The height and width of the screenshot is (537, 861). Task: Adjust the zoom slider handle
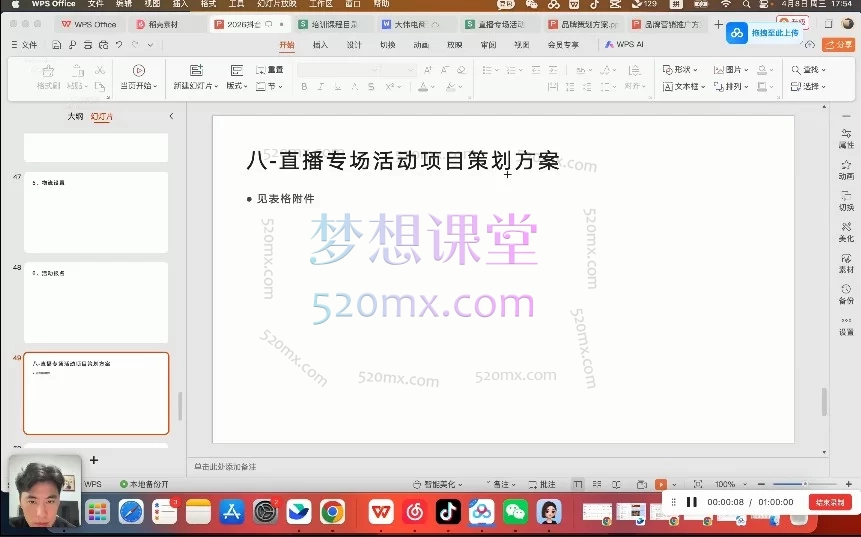805,484
